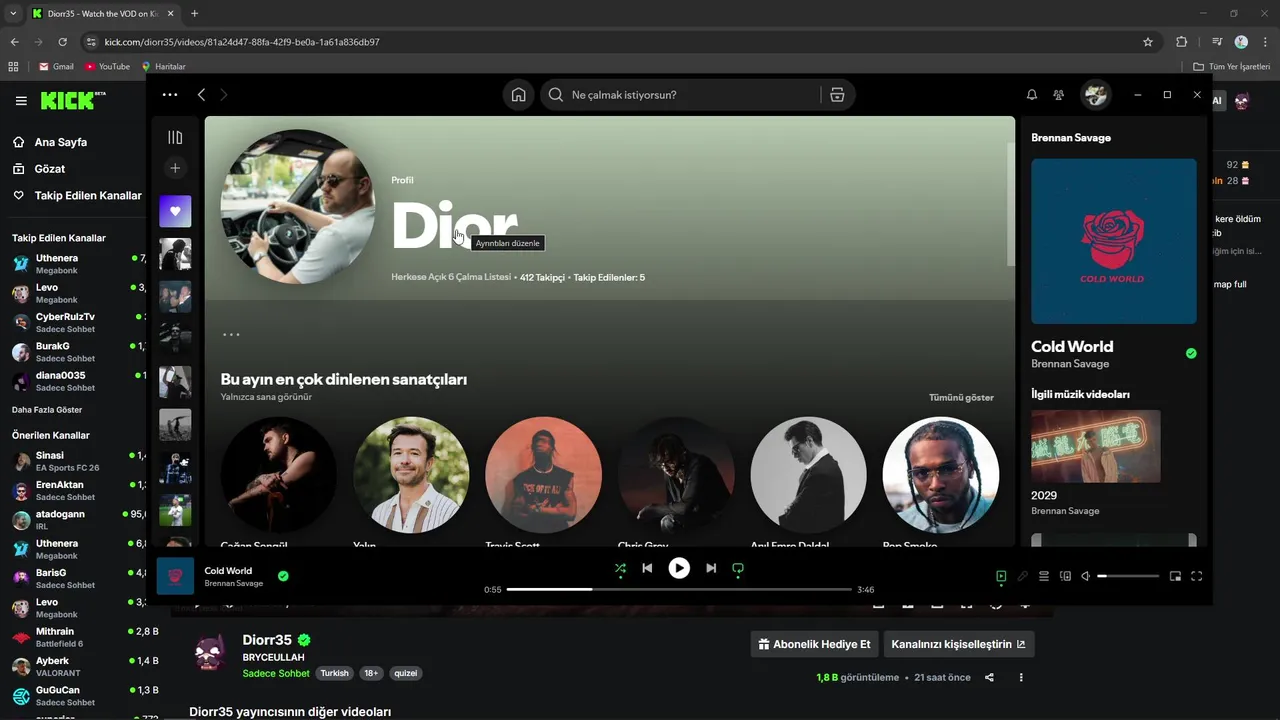Viewport: 1280px width, 720px height.
Task: Open the Takip Edilenler: 5 link
Action: [609, 277]
